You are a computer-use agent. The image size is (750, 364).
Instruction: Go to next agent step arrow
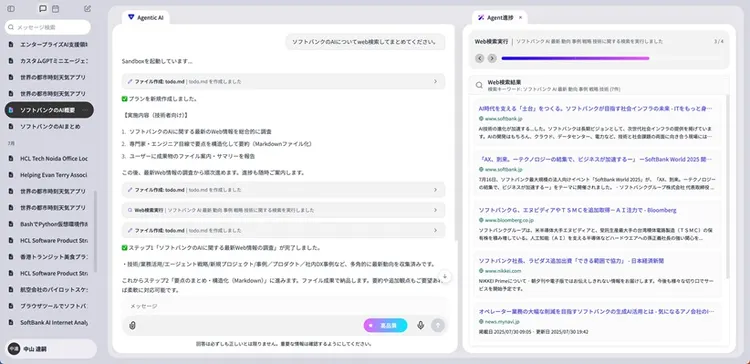[x=492, y=58]
